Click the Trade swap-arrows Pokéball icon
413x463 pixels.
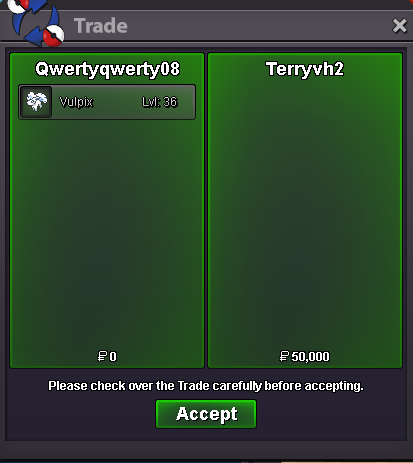tap(36, 23)
